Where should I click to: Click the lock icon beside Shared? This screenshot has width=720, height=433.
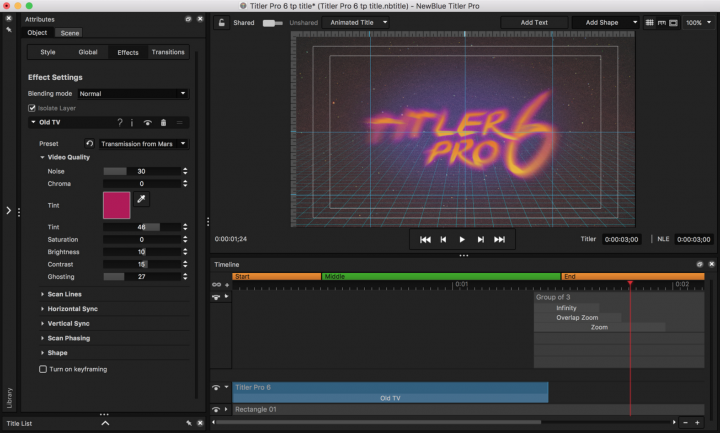tap(221, 22)
